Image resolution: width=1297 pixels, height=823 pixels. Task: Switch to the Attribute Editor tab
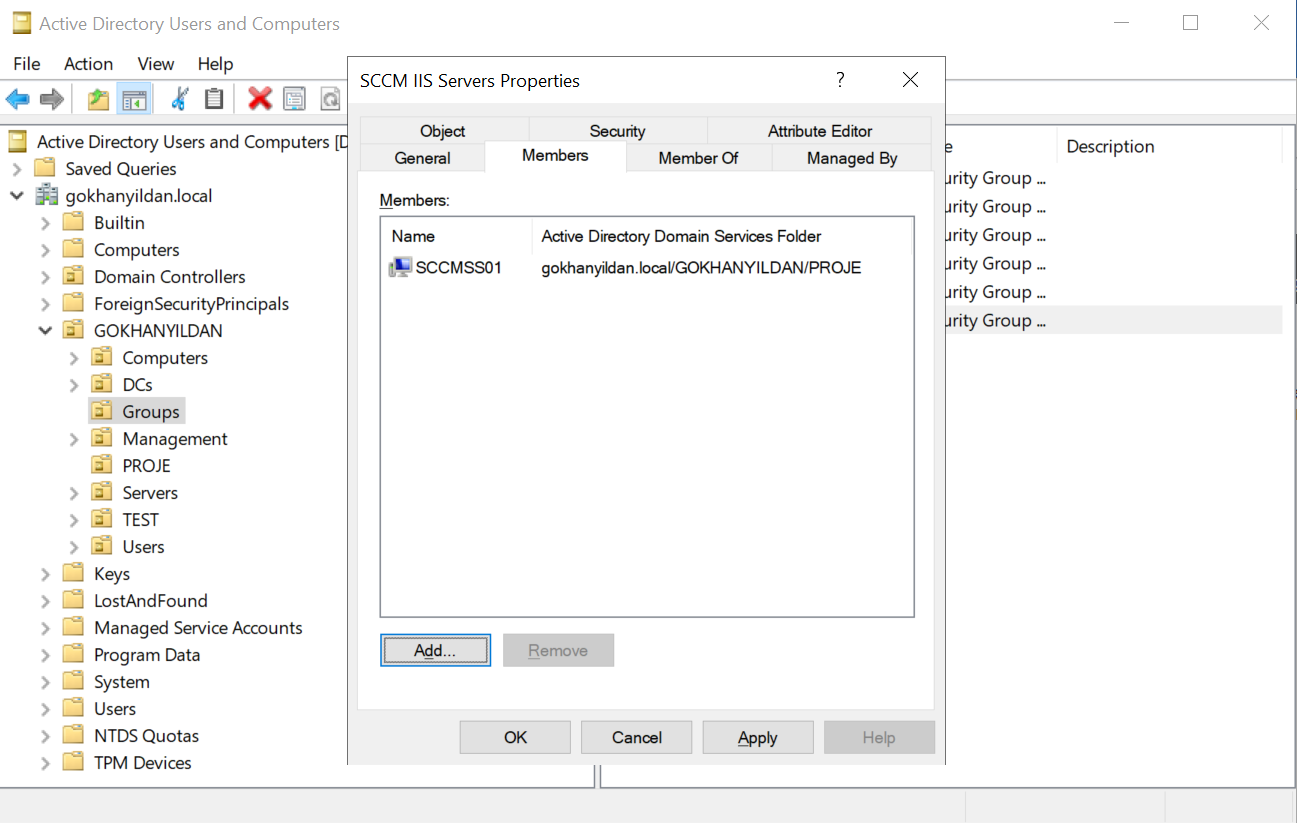click(820, 131)
